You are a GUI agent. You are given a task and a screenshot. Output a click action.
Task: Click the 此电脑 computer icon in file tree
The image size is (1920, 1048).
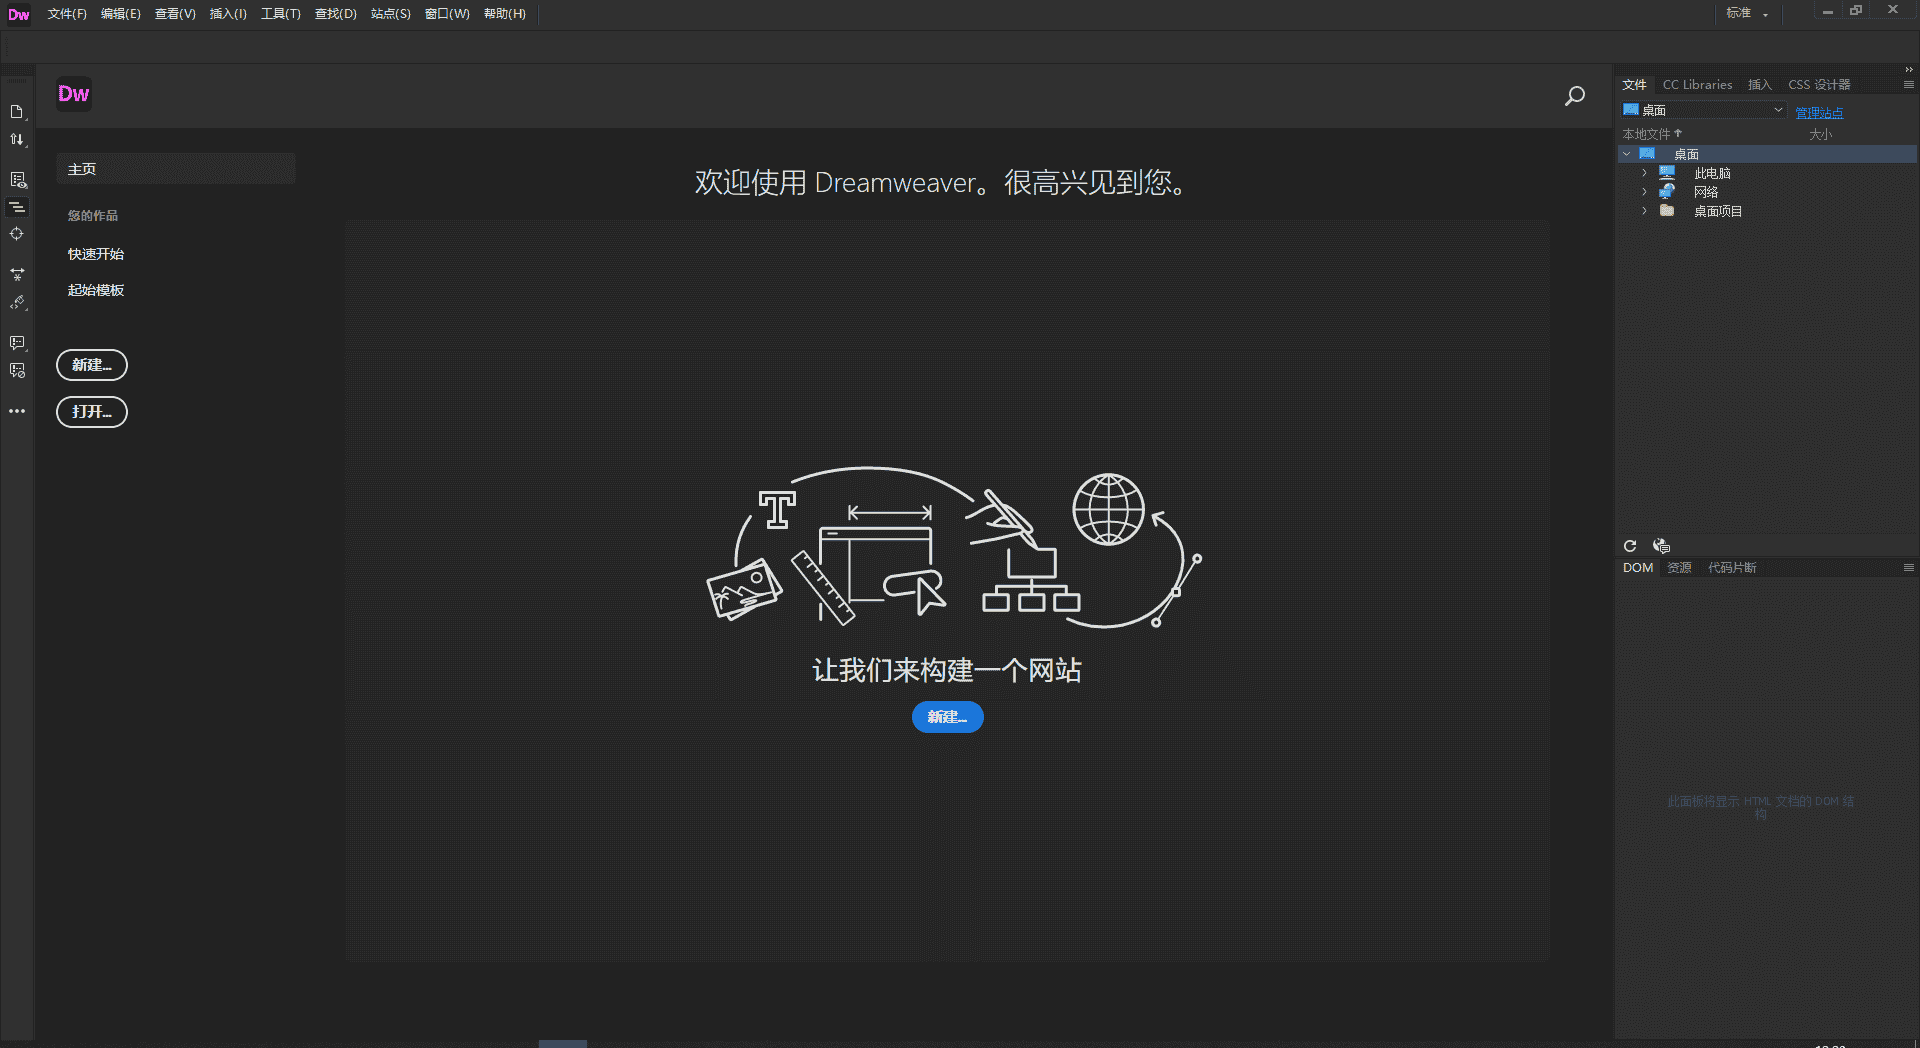point(1667,173)
